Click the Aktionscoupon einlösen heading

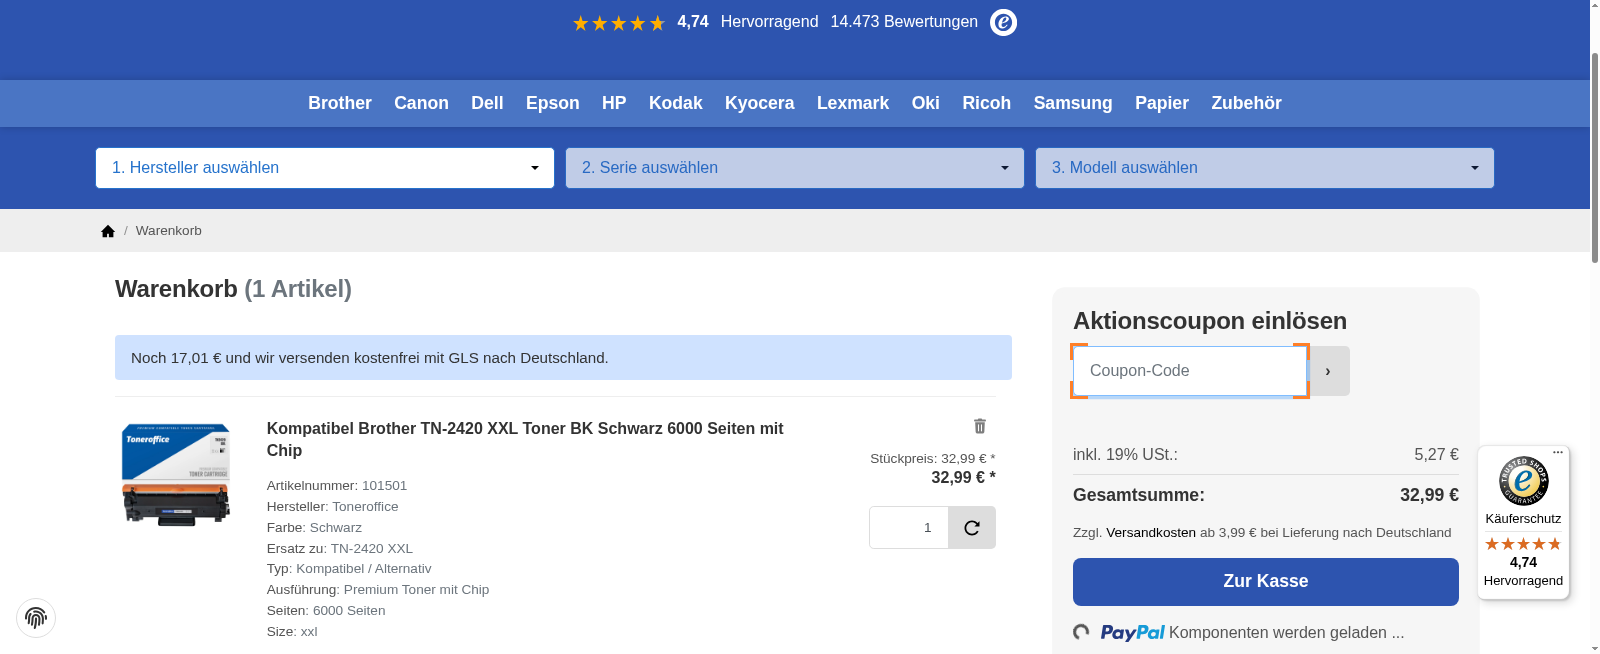1210,321
